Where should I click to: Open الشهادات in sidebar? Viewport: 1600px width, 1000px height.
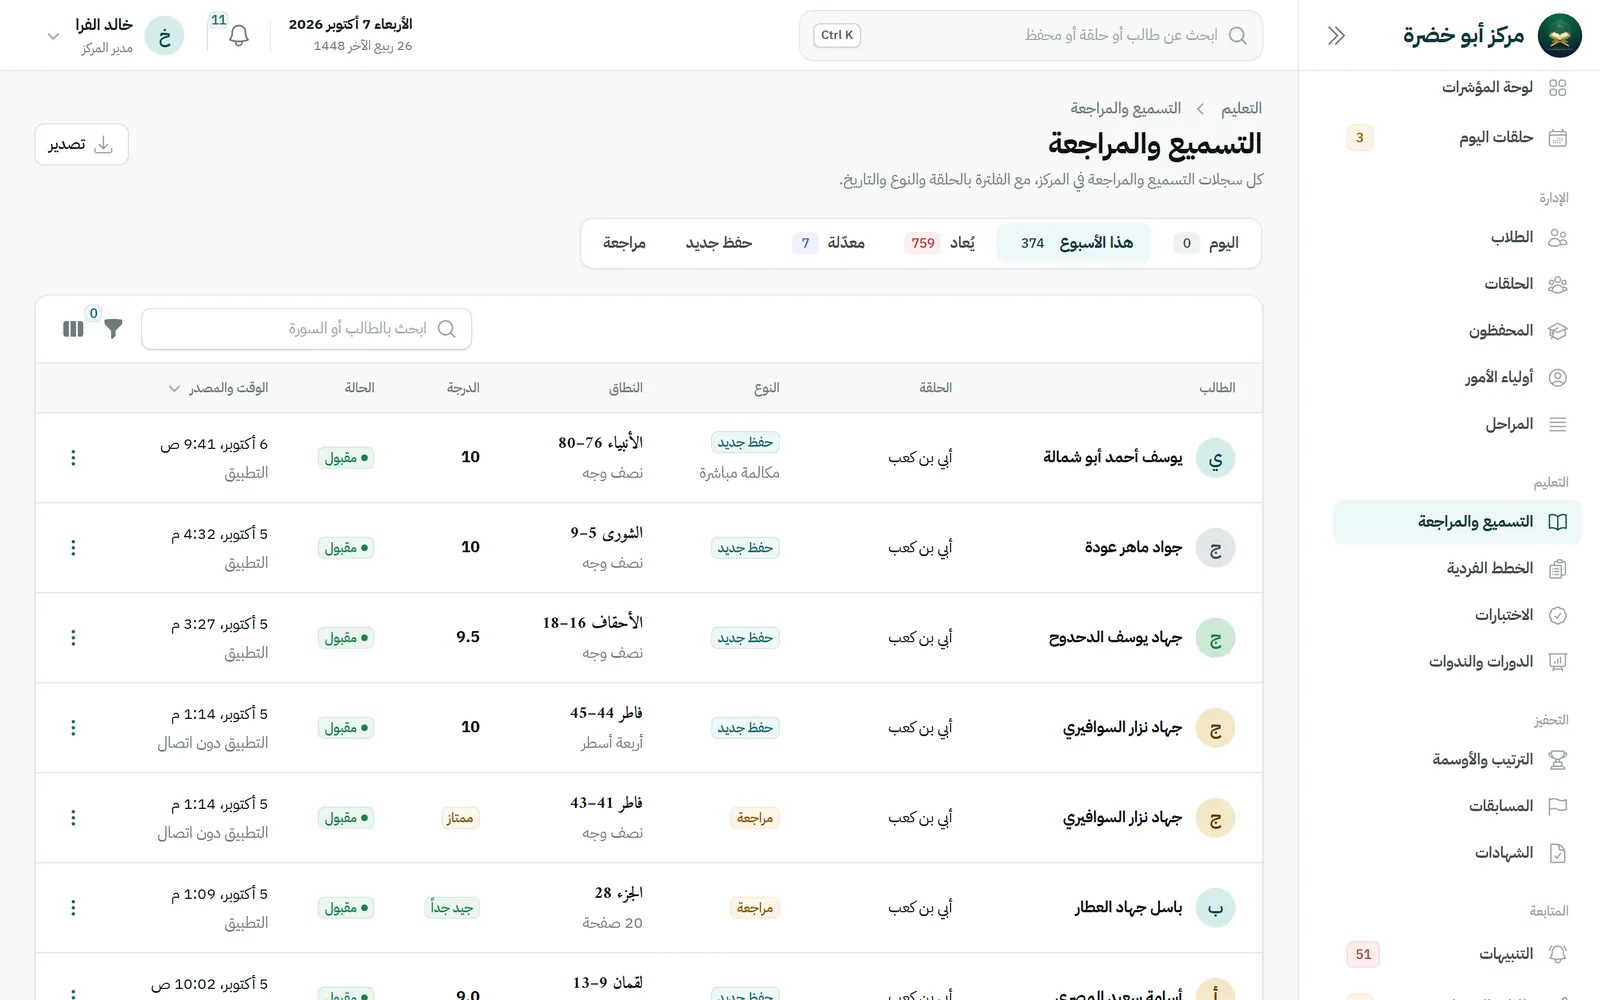point(1458,853)
